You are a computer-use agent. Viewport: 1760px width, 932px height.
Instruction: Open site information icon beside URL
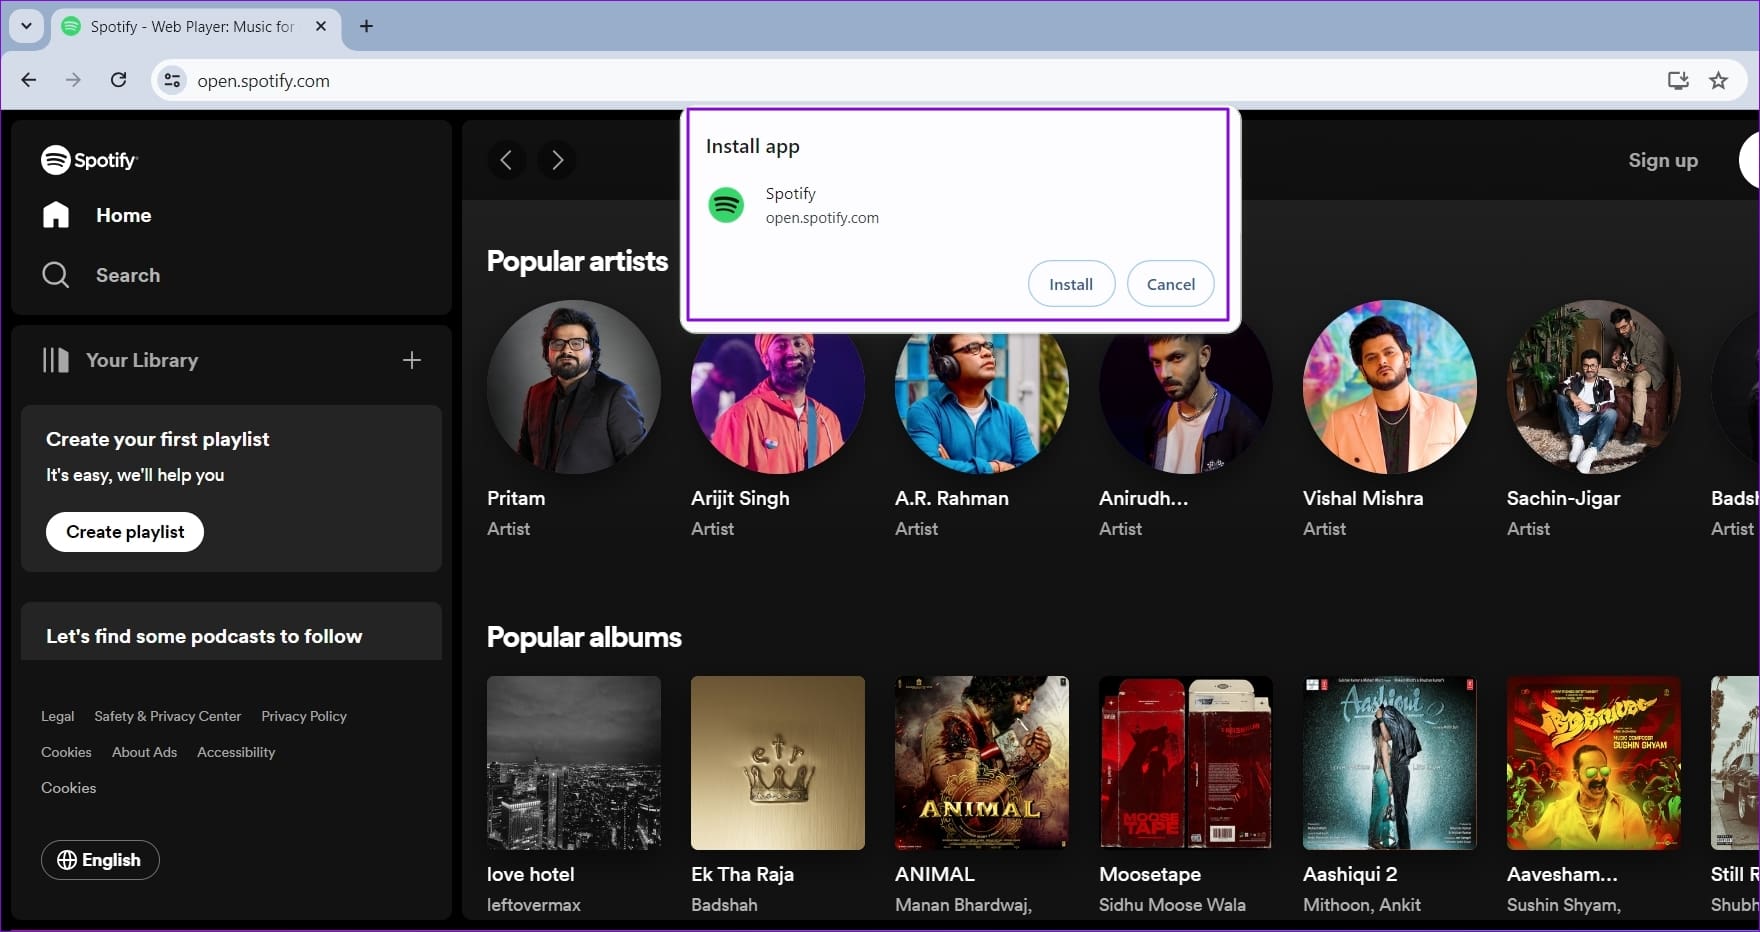172,80
